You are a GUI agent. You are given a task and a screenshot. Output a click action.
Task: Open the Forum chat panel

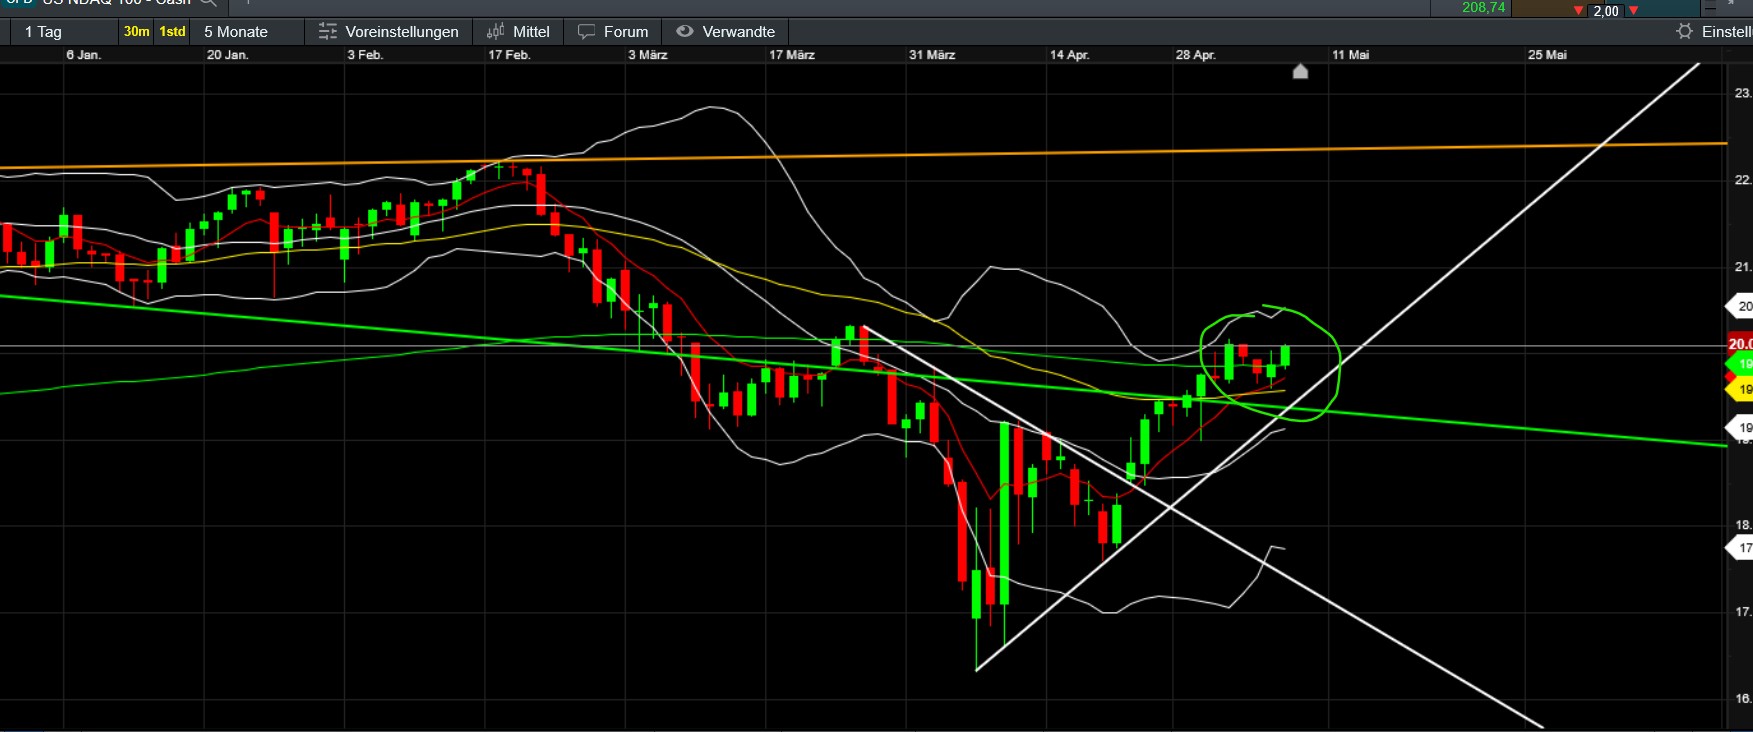click(613, 32)
